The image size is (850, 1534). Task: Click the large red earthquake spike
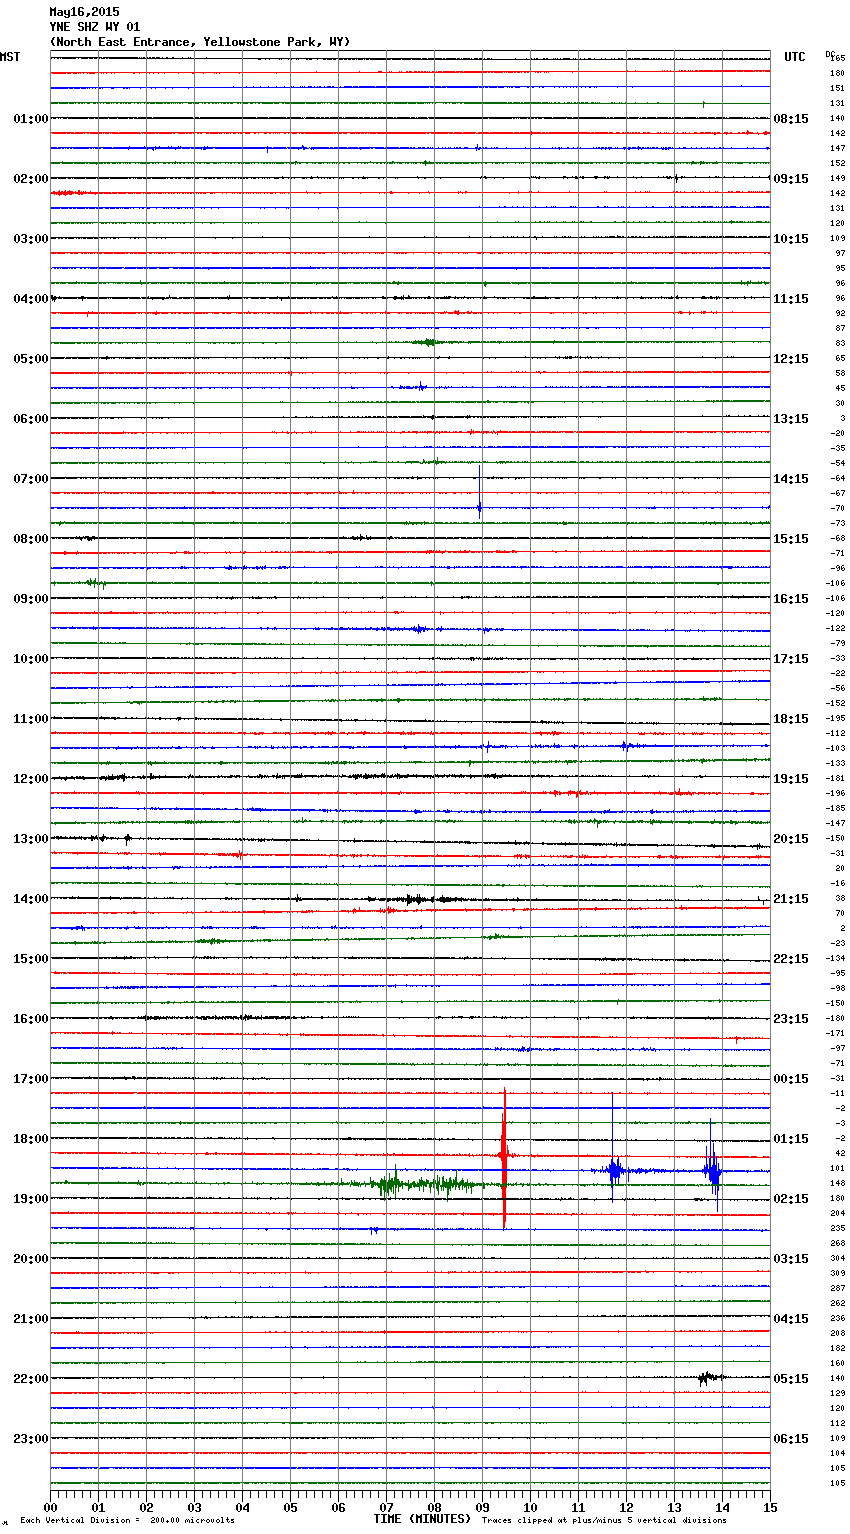pos(504,1157)
